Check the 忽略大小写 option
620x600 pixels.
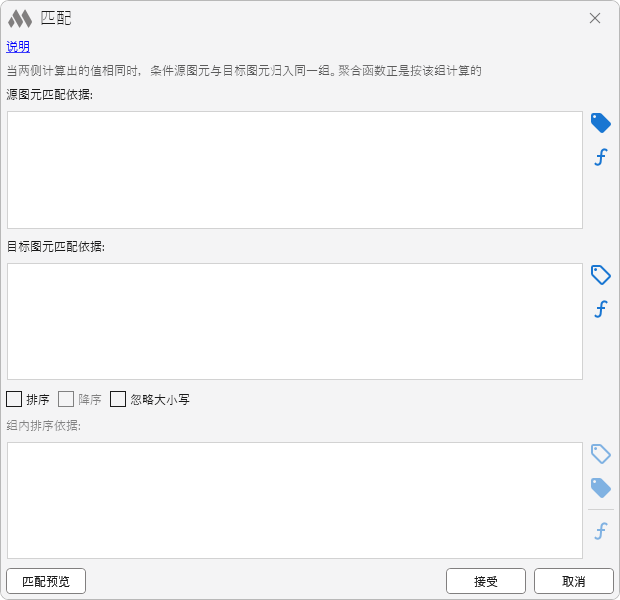click(118, 399)
